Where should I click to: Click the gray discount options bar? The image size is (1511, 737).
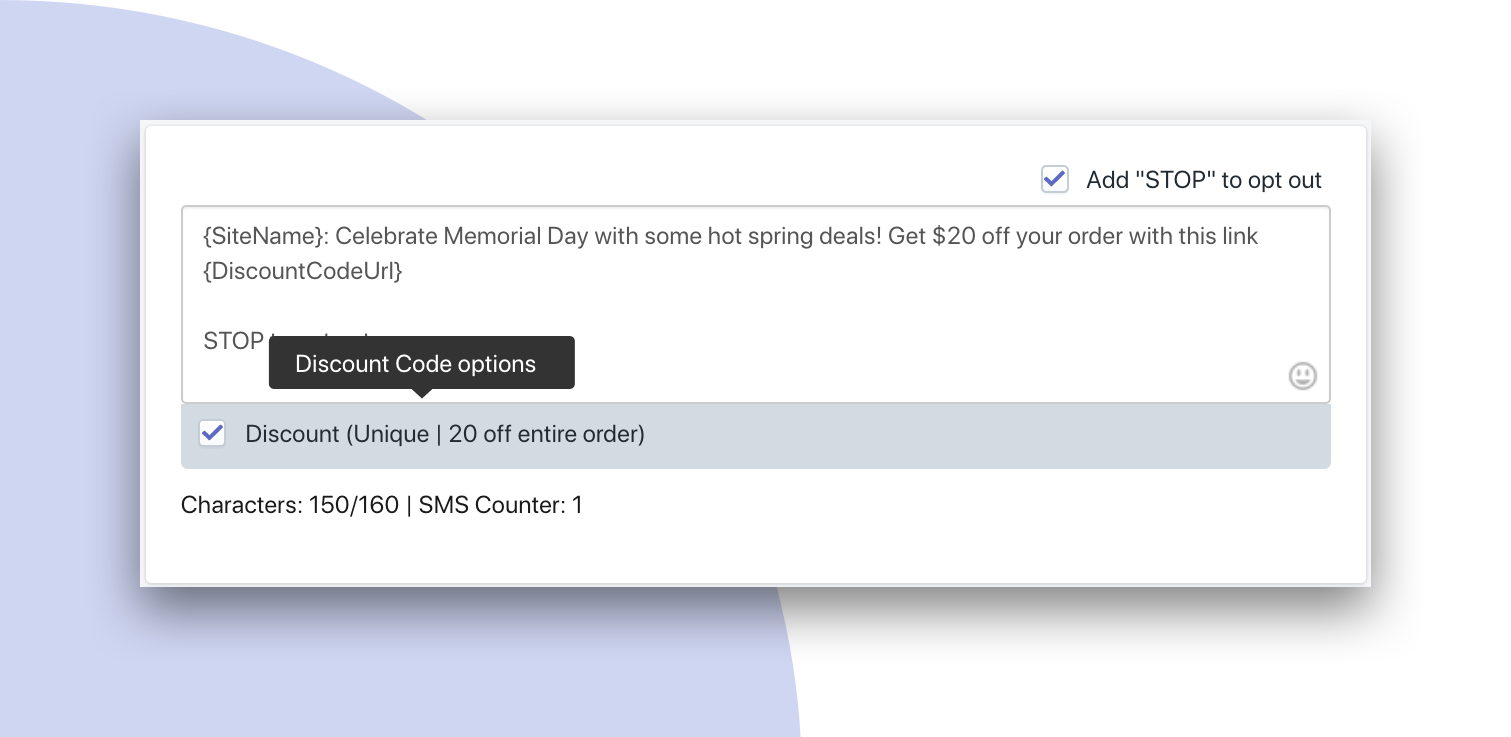tap(755, 435)
